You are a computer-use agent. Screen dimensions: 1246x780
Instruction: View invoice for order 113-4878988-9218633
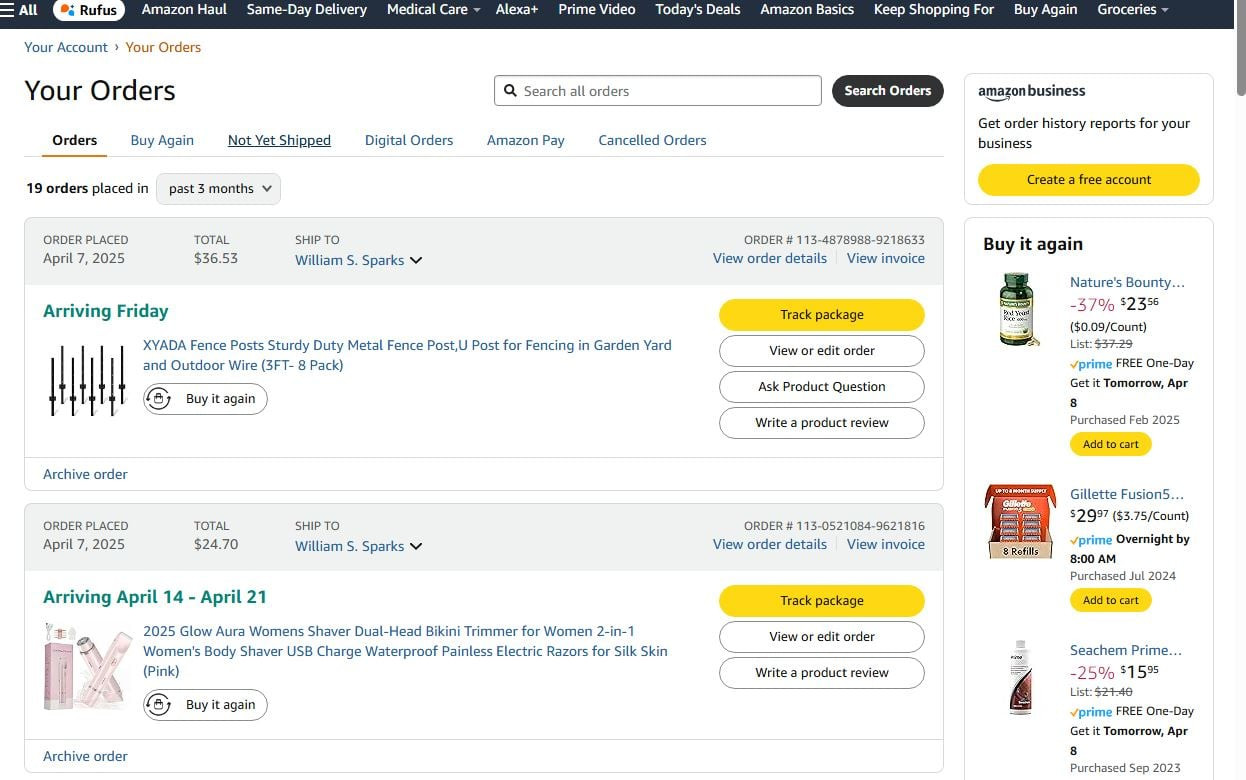886,258
